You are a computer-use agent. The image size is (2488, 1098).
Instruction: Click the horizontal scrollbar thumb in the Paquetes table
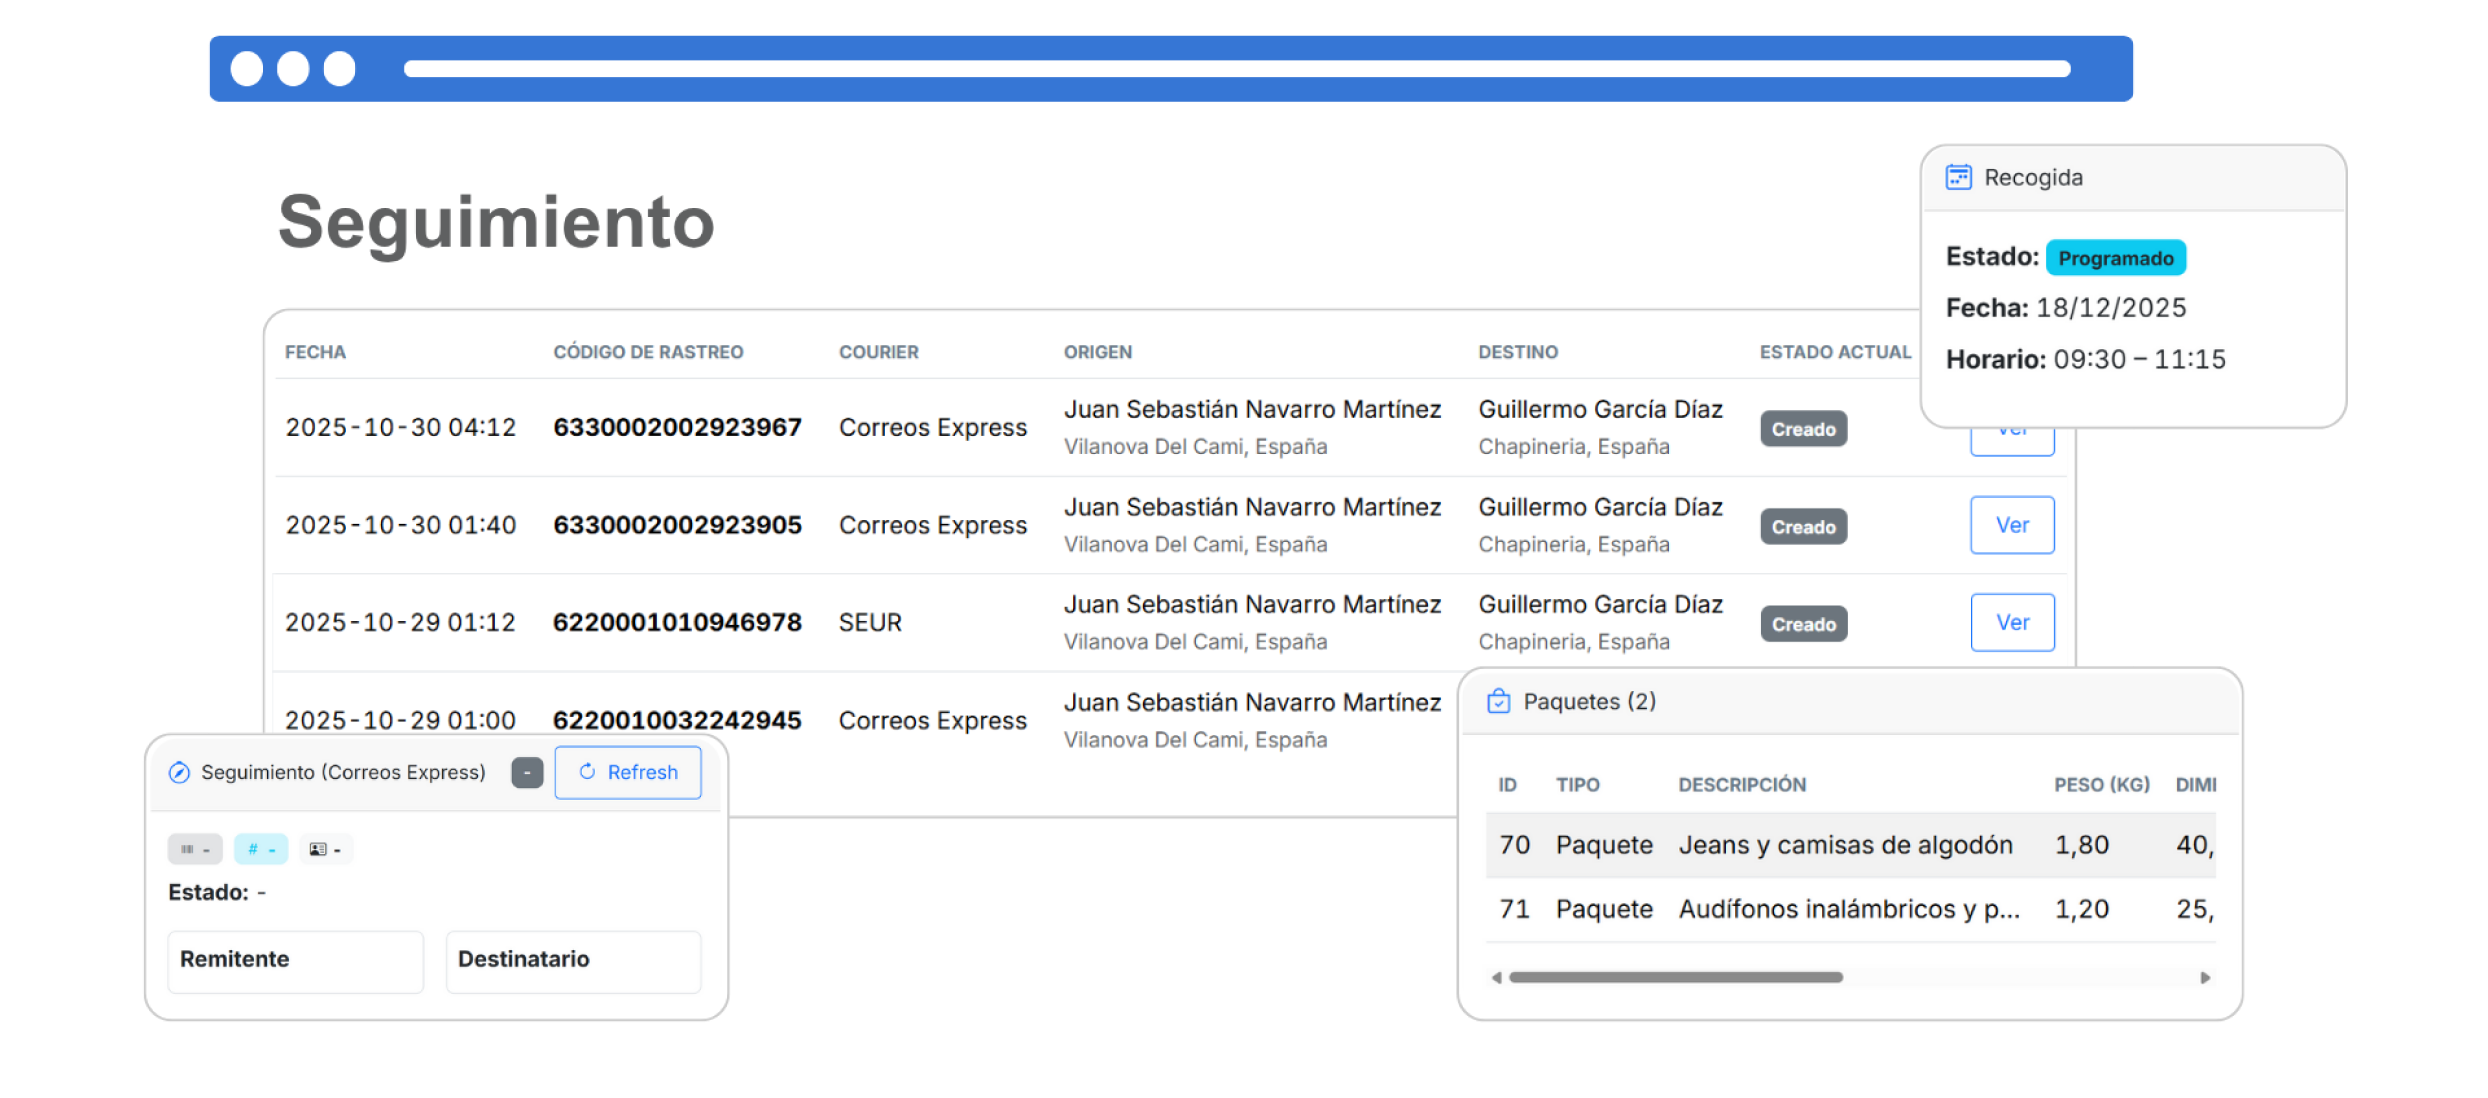tap(1675, 977)
